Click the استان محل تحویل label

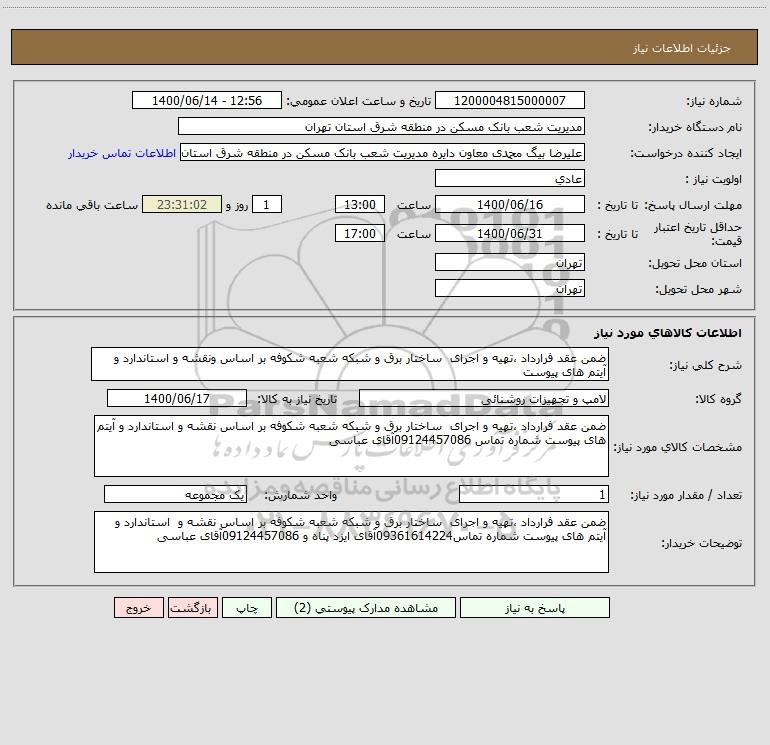coord(695,263)
